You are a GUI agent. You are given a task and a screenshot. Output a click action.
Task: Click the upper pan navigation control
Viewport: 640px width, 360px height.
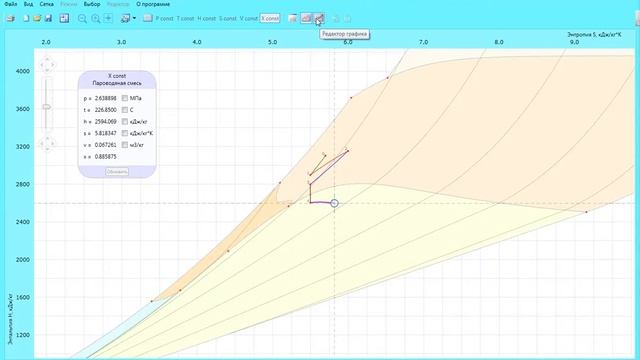47,64
